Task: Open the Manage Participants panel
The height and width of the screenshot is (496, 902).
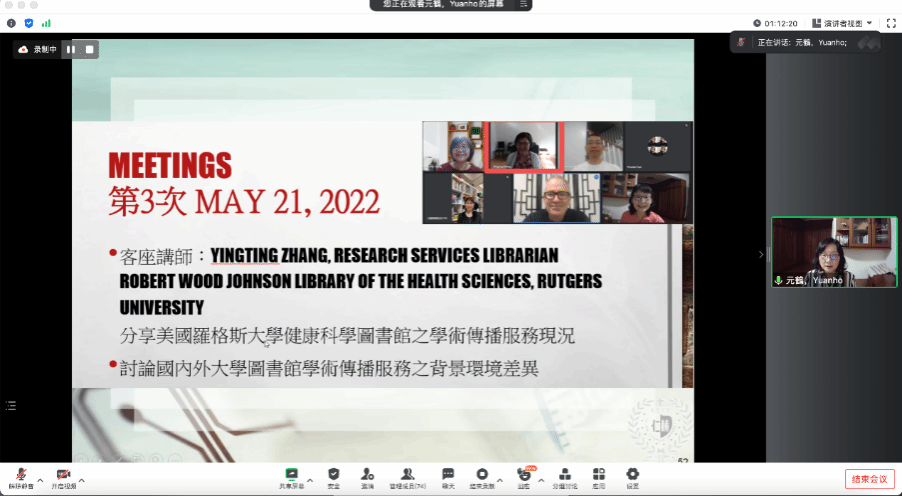Action: point(407,477)
